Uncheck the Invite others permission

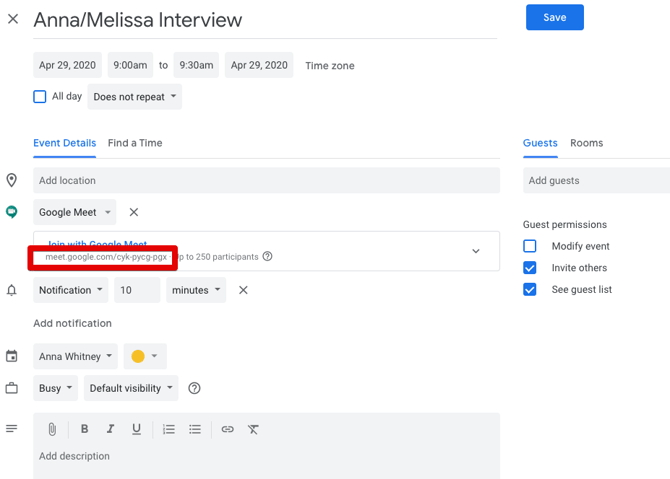pyautogui.click(x=530, y=268)
